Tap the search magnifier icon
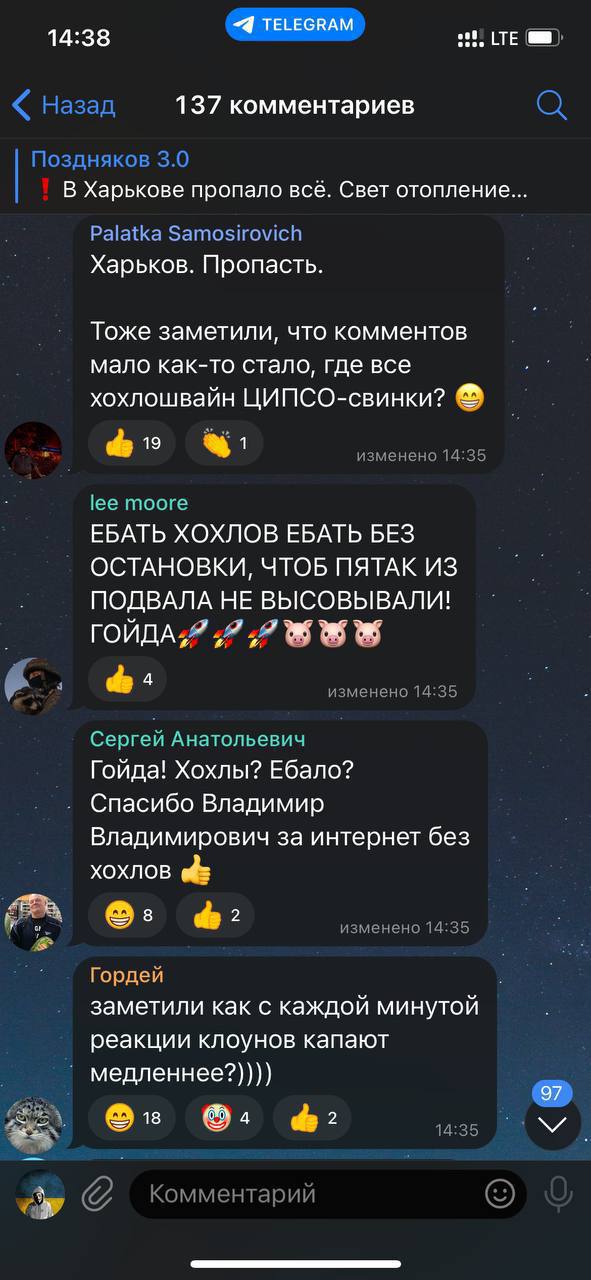Image resolution: width=591 pixels, height=1280 pixels. (x=551, y=105)
